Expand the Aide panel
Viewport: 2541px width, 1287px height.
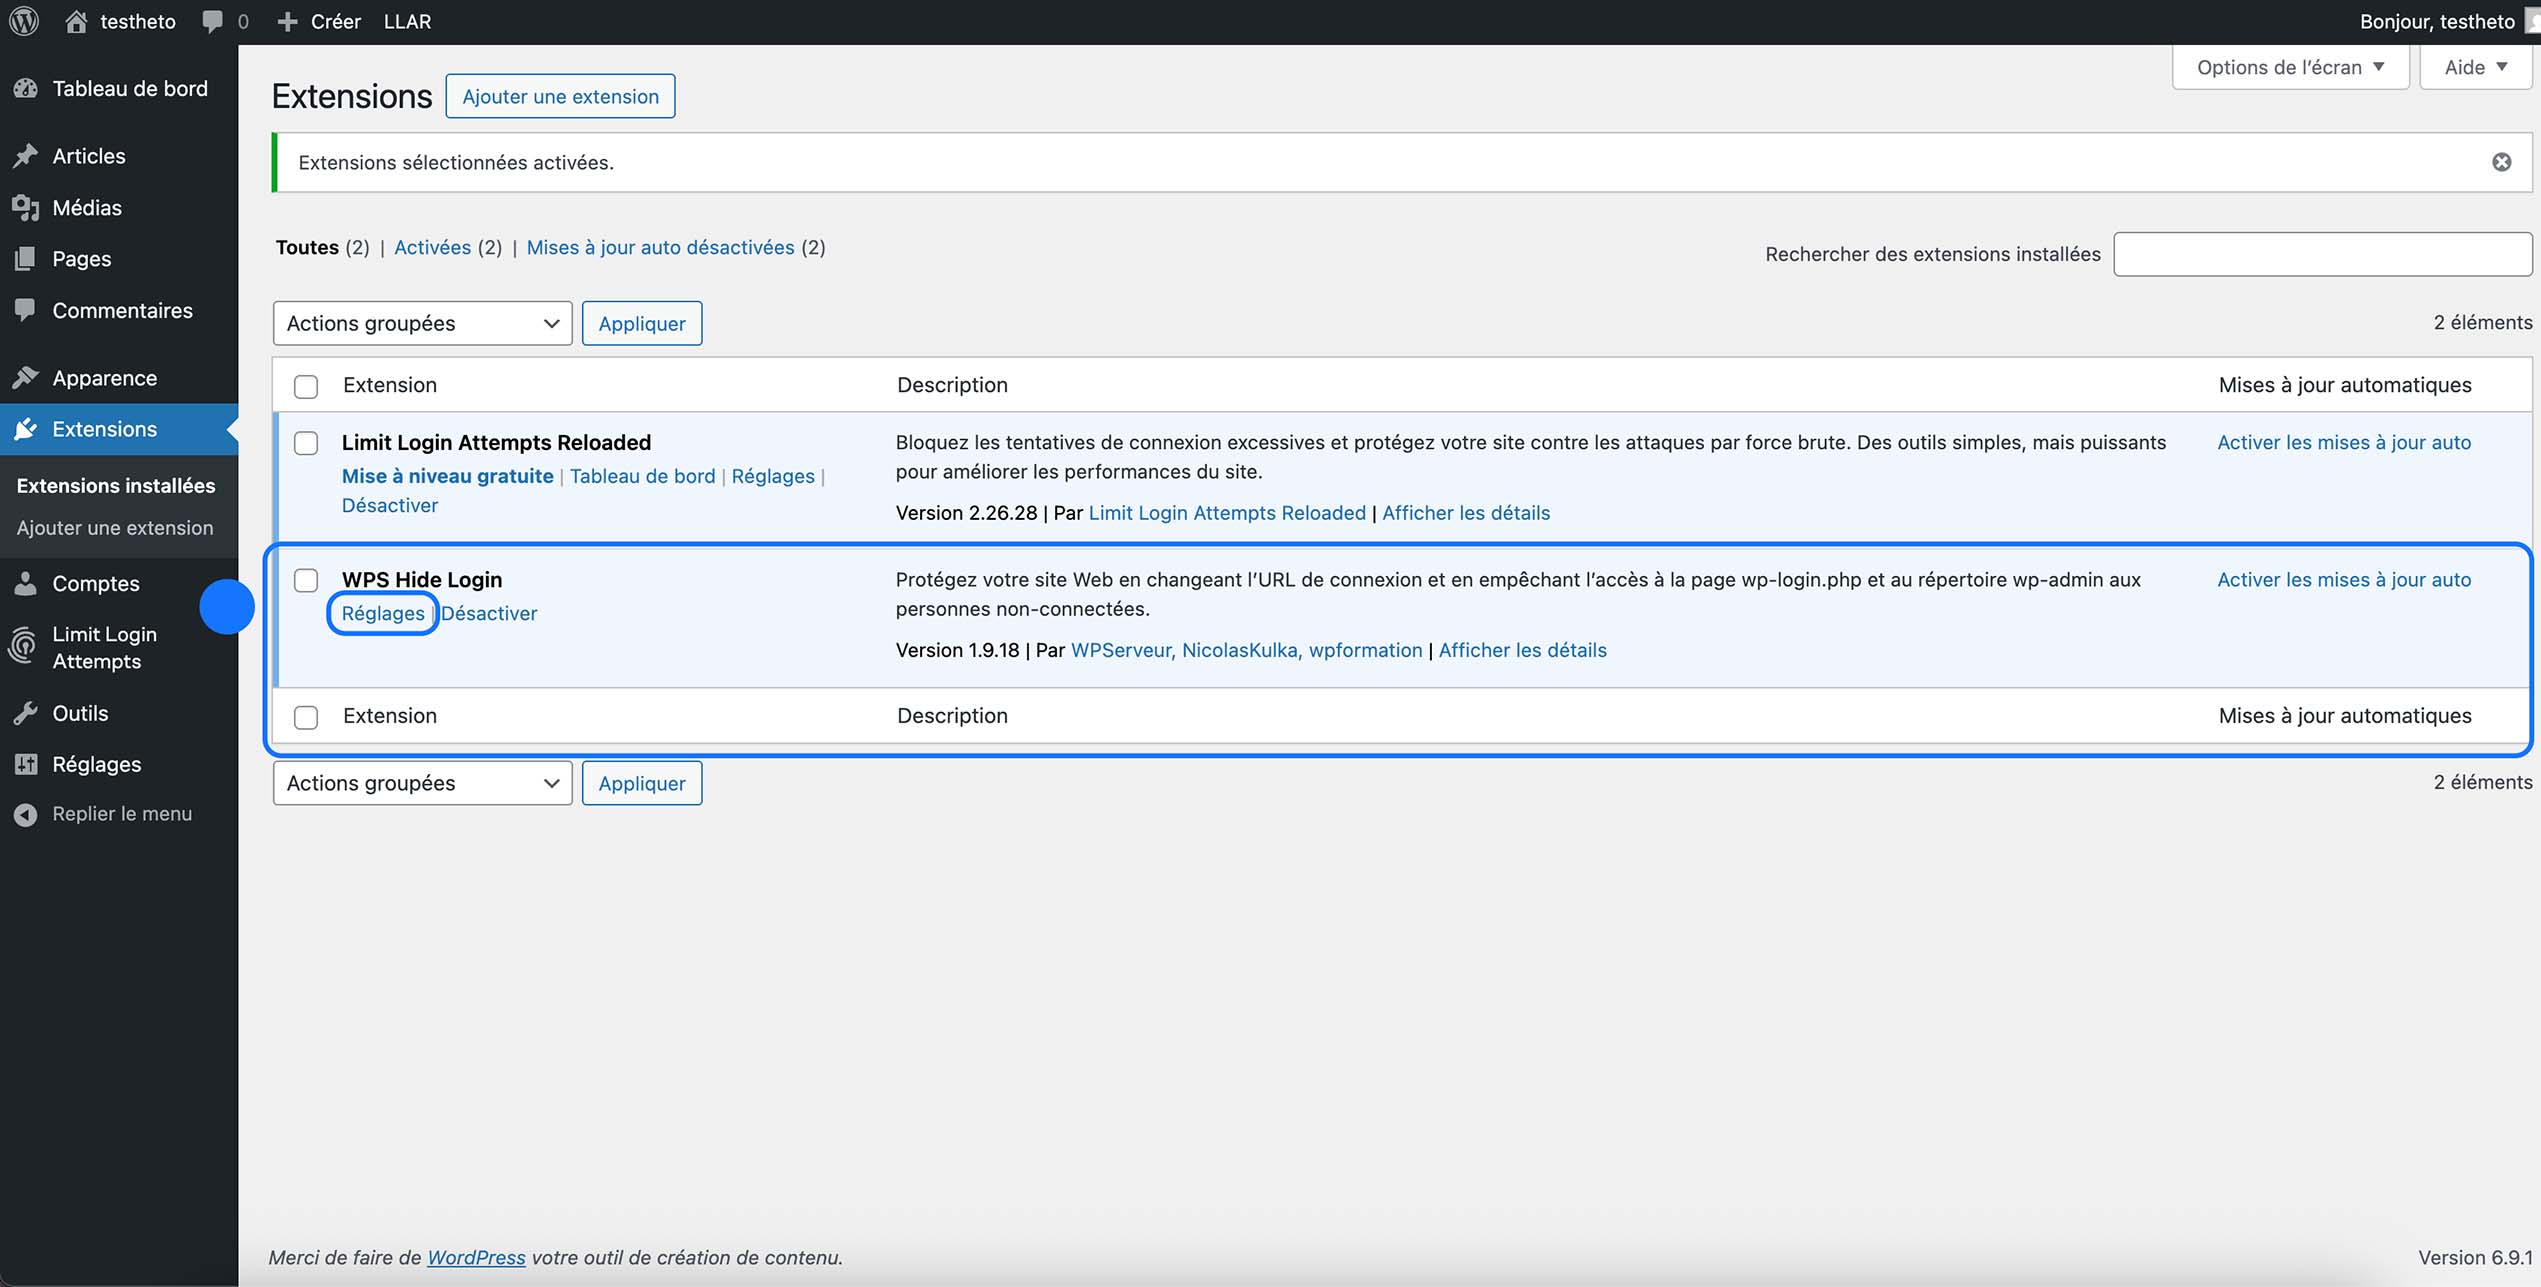[2475, 66]
